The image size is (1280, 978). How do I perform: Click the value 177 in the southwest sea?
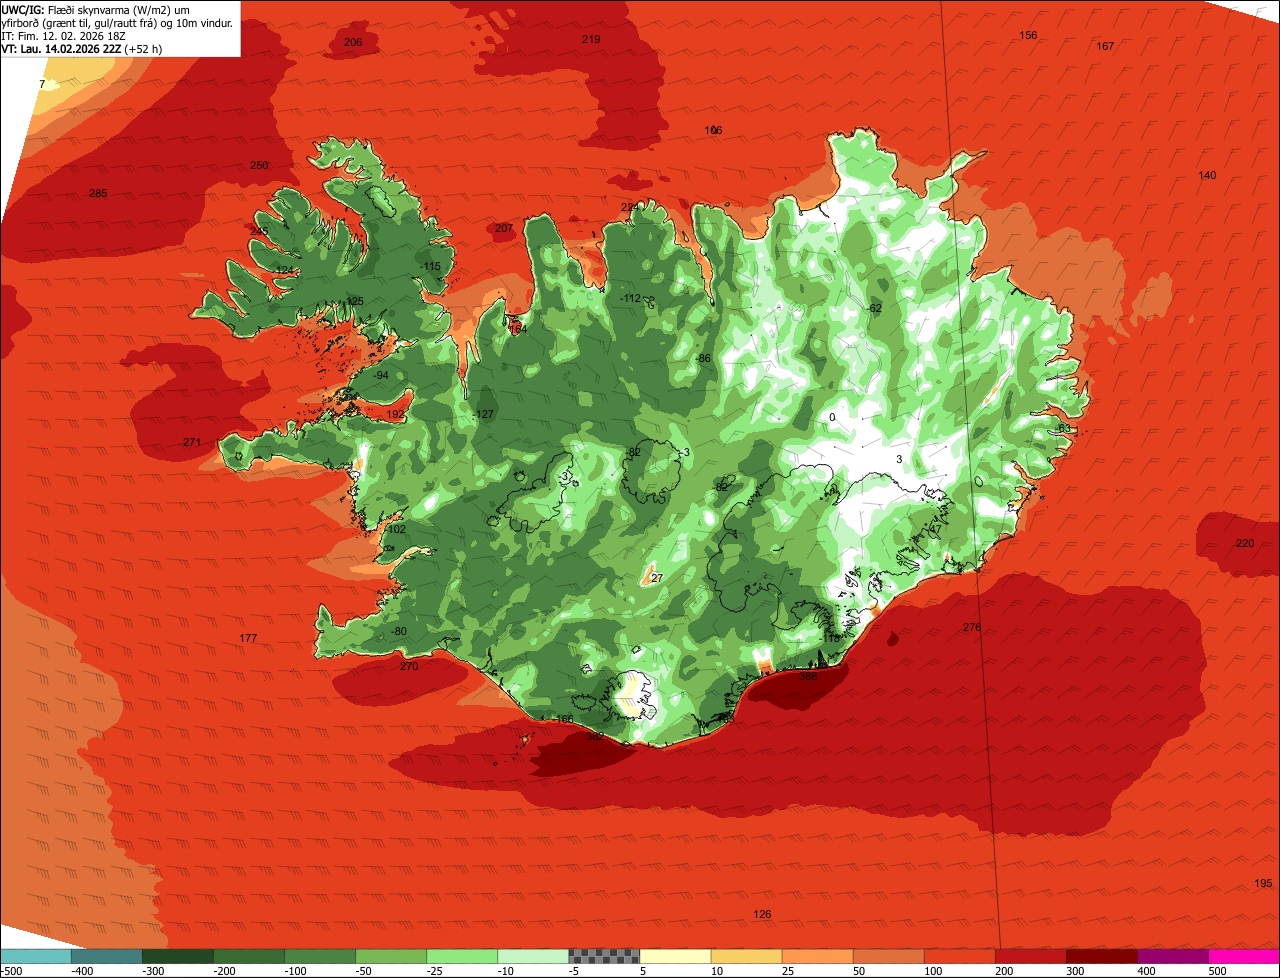click(x=249, y=638)
